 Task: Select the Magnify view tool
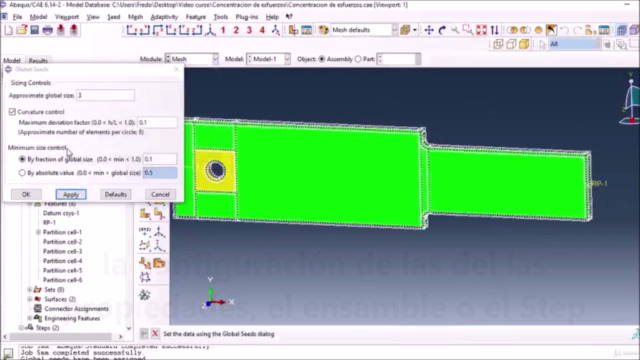coord(455,30)
